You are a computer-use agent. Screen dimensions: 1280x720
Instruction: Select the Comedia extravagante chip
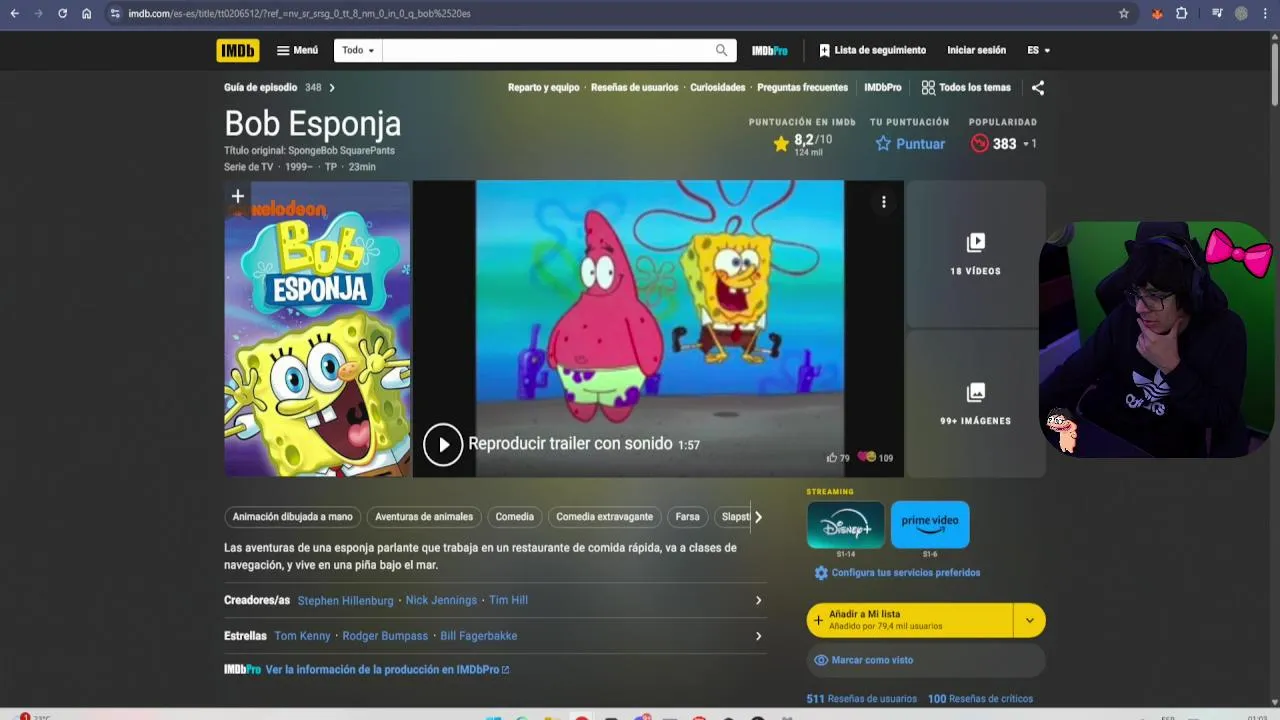(x=604, y=517)
